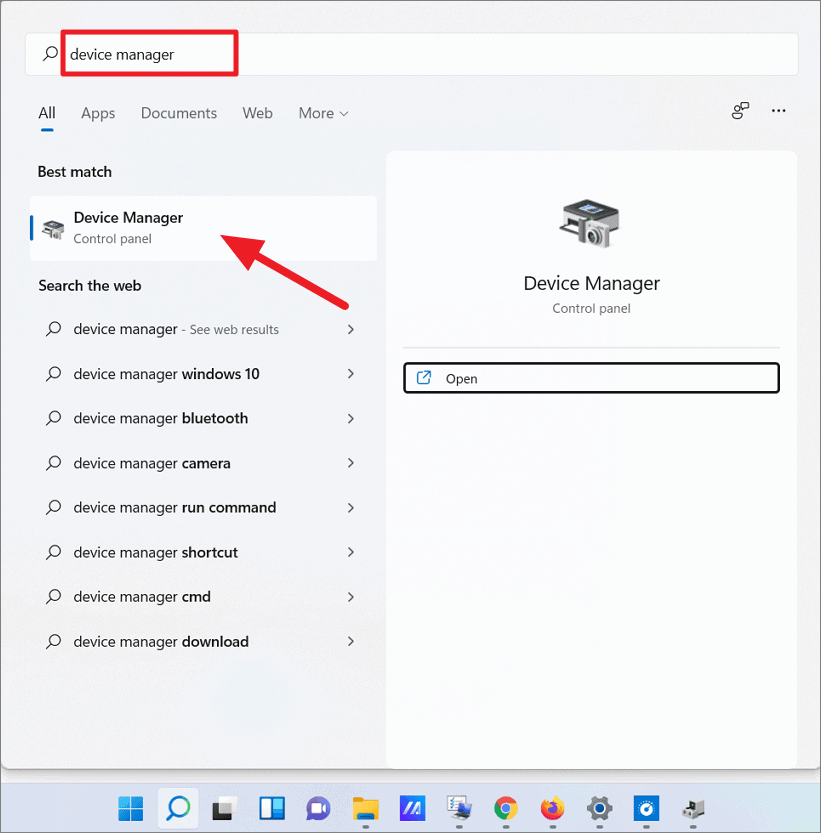Click the magnifier beside 'device manager cmd'
The width and height of the screenshot is (821, 833).
click(x=52, y=597)
